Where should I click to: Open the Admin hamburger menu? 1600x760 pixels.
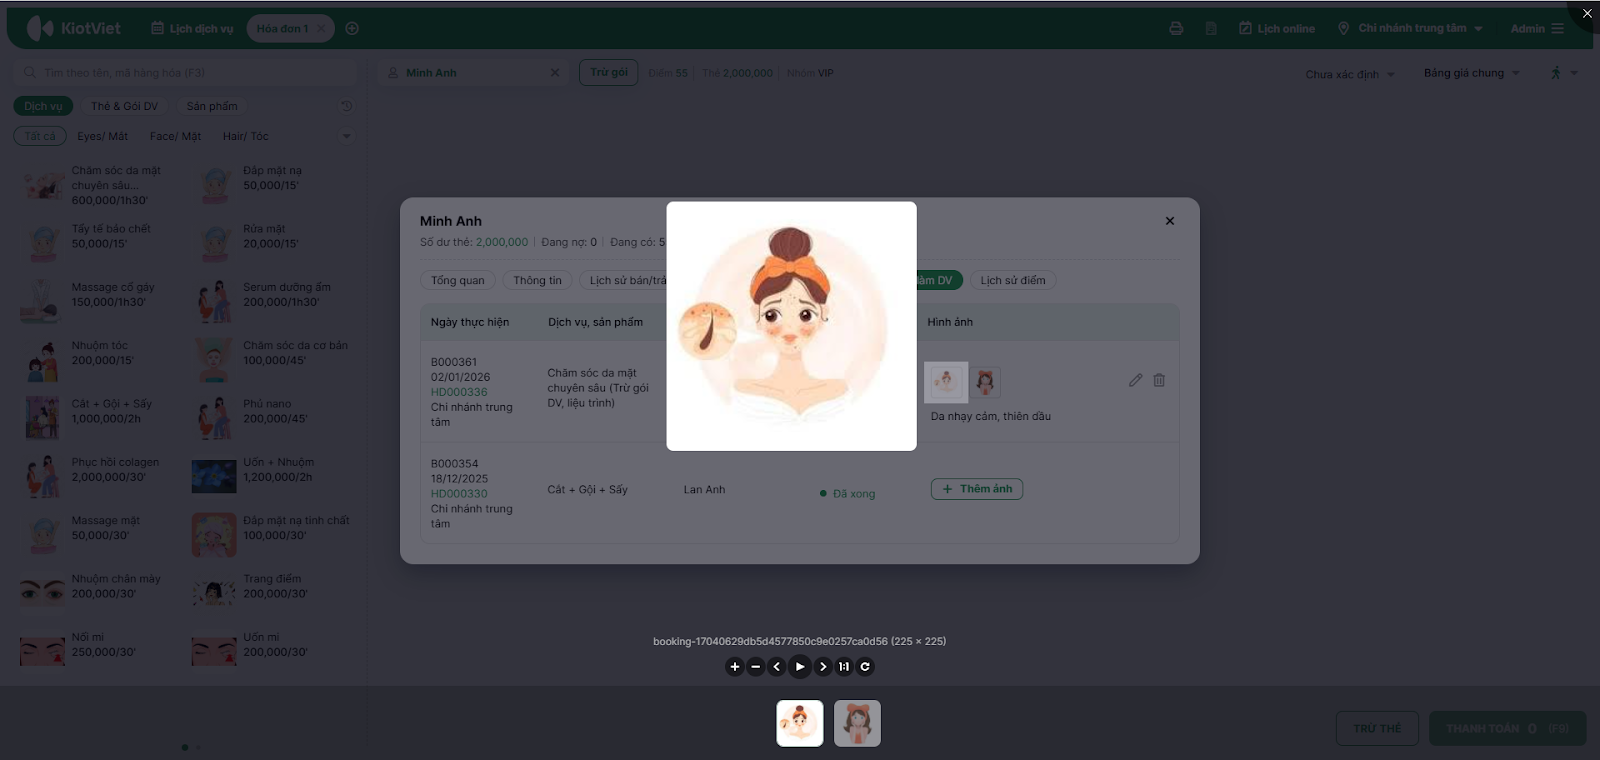point(1558,29)
